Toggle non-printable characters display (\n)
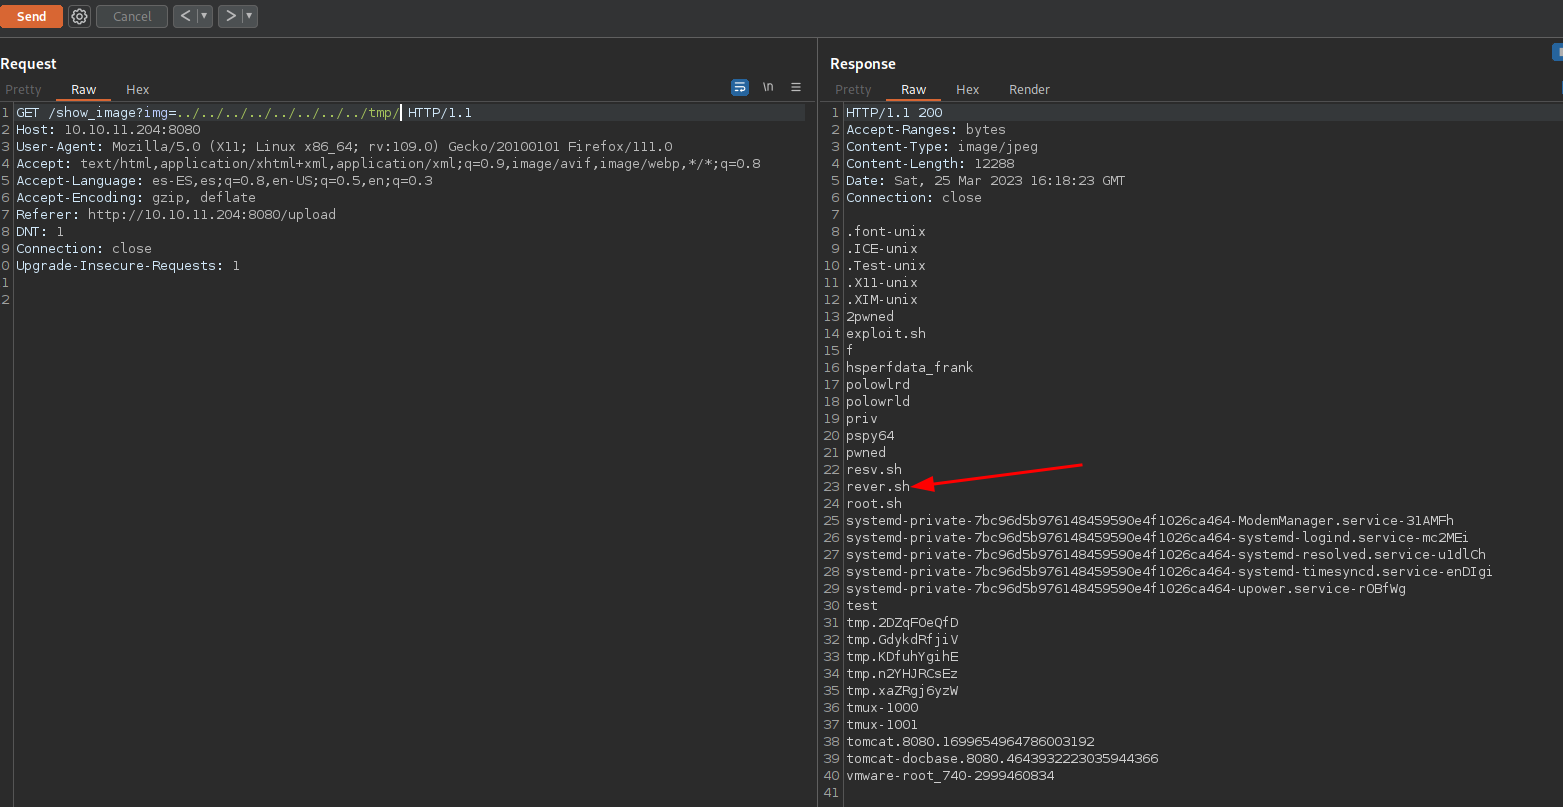Viewport: 1563px width, 807px height. tap(768, 87)
